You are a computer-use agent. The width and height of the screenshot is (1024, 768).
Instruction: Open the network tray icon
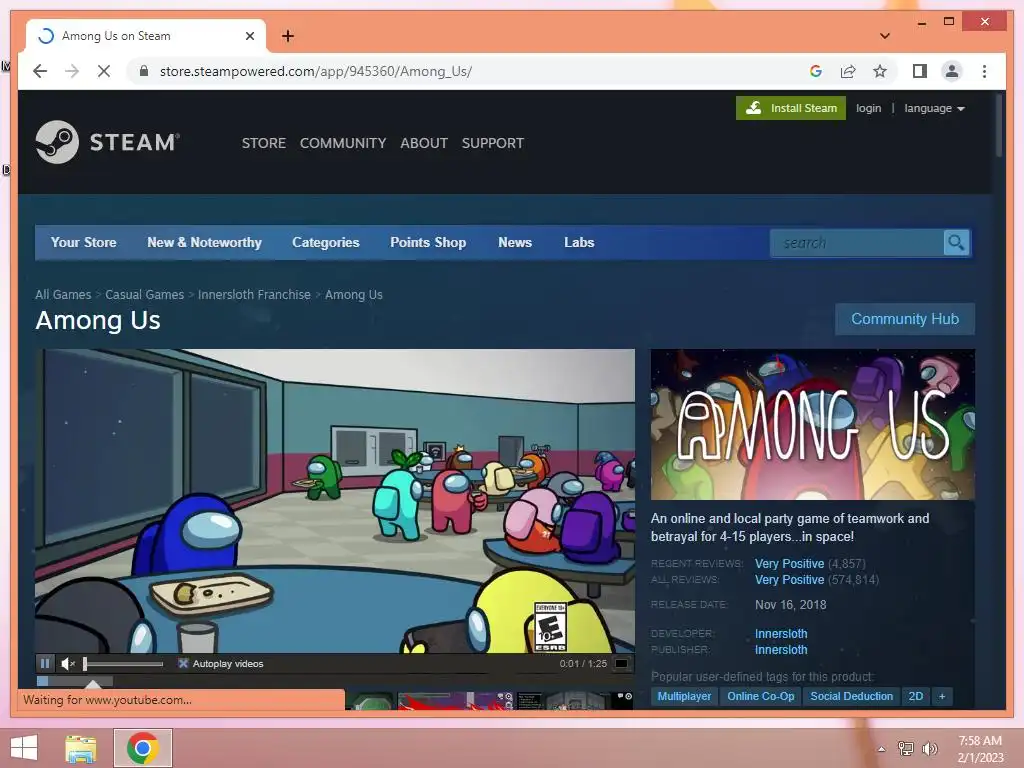click(x=905, y=748)
